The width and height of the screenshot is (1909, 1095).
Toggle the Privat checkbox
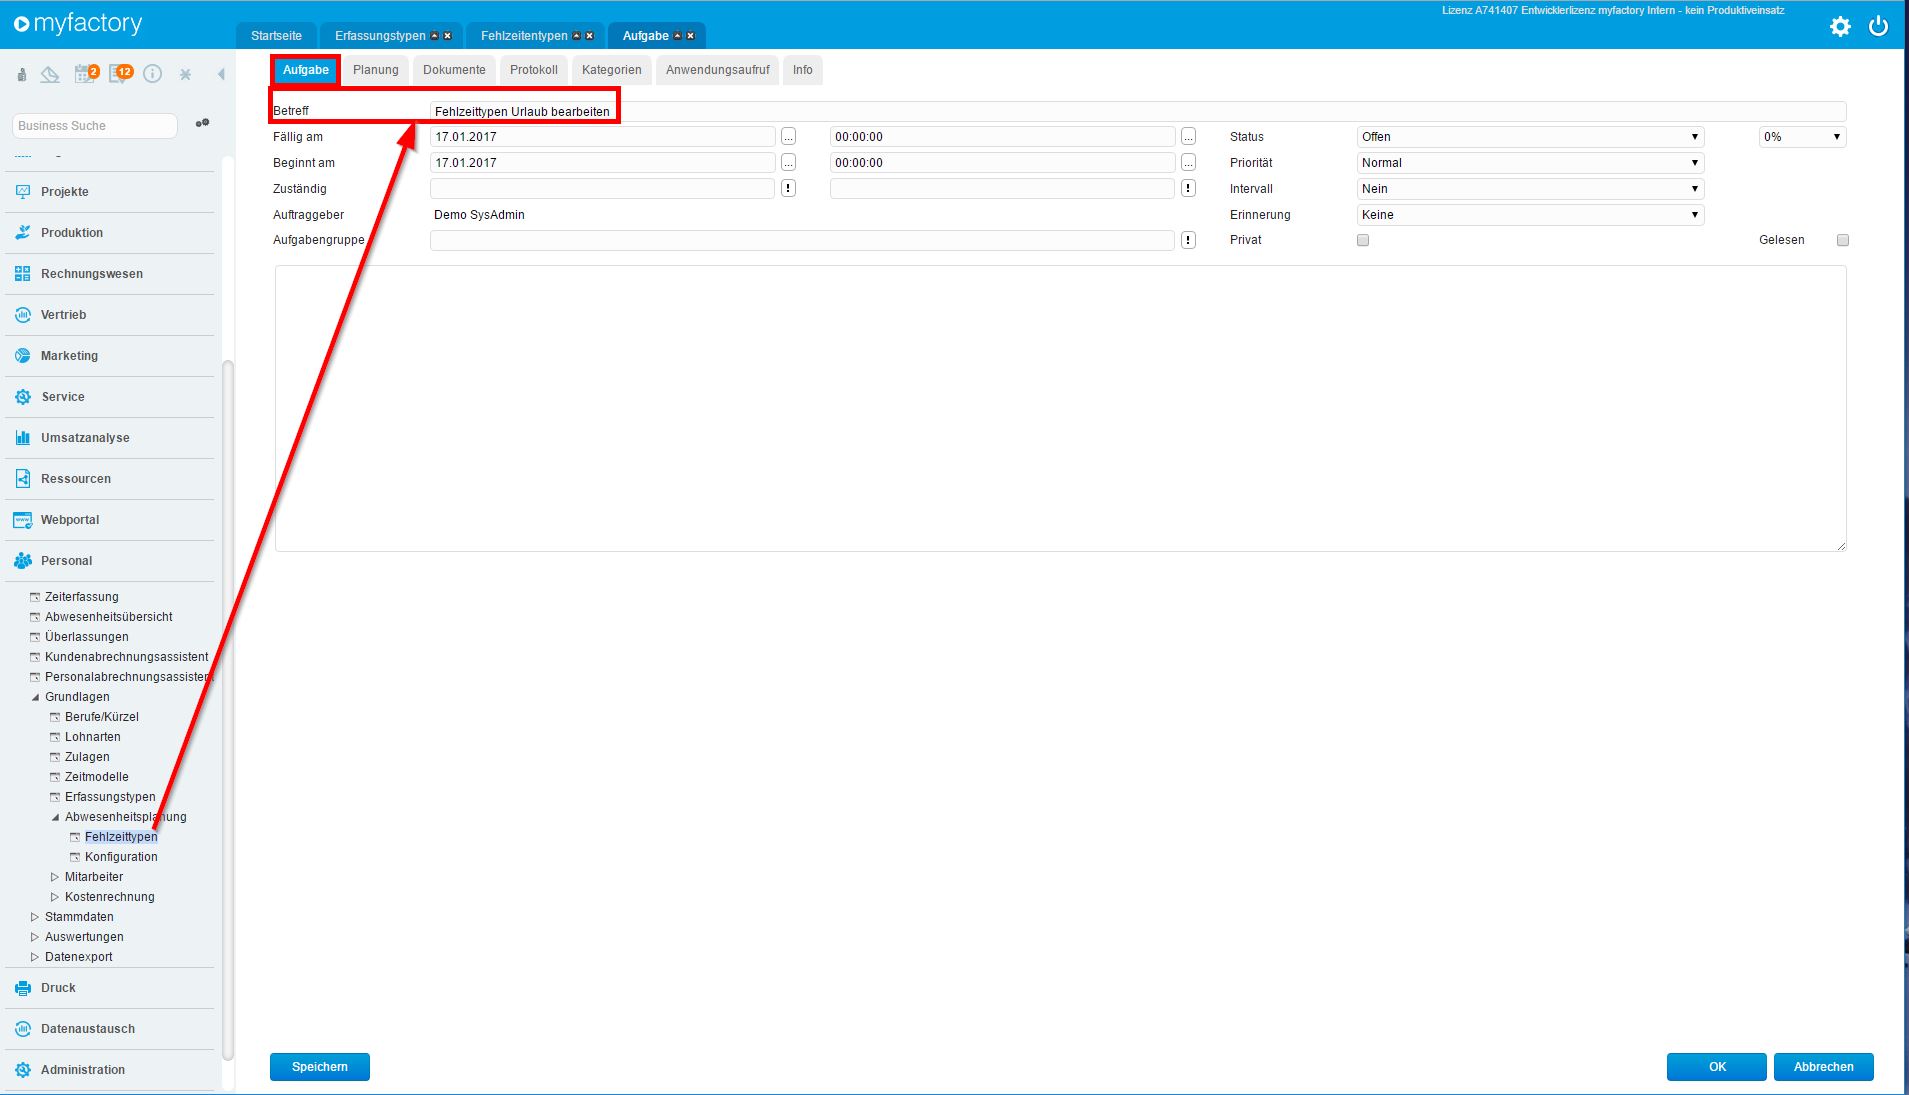pos(1362,240)
